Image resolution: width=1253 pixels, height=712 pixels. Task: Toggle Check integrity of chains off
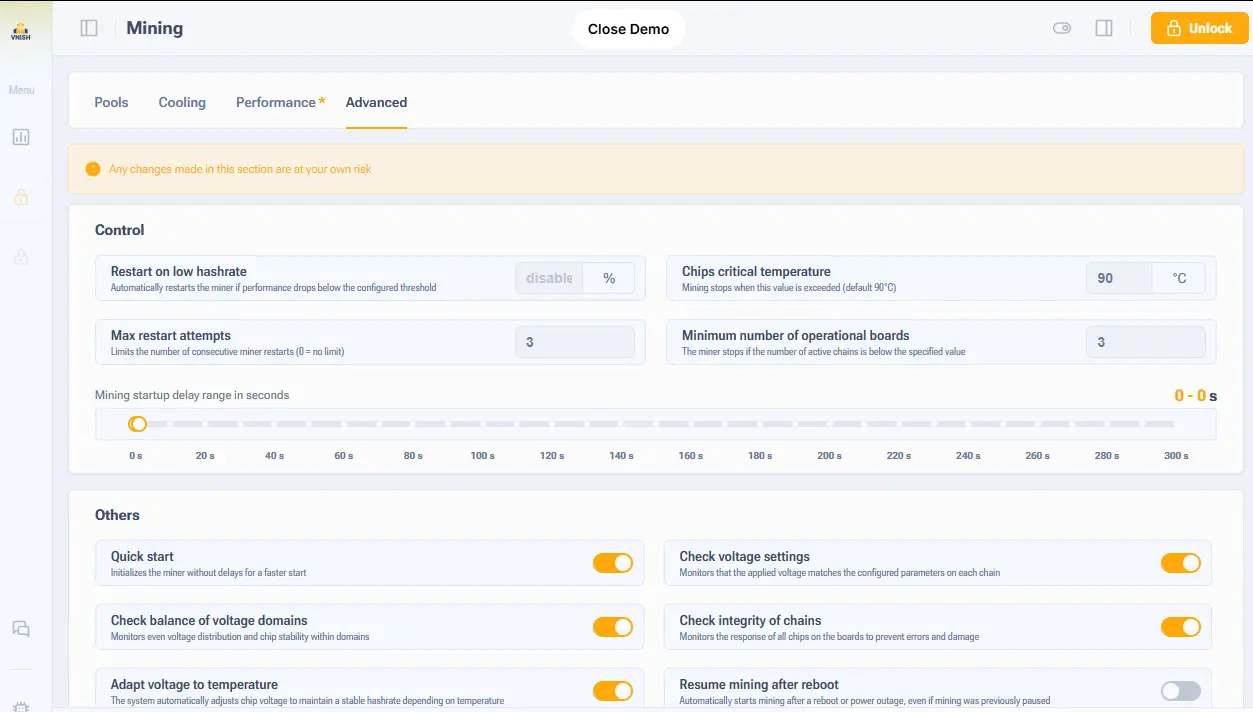coord(1180,627)
